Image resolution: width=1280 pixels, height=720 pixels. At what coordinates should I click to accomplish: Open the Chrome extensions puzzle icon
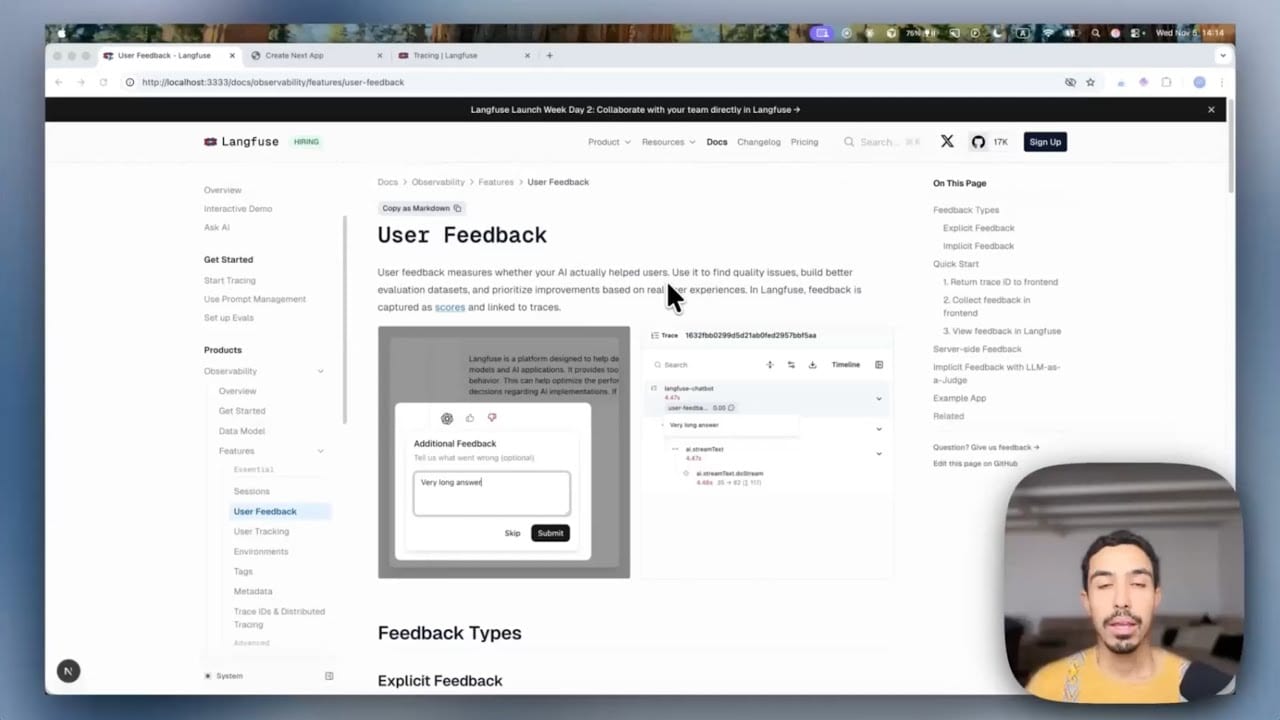1166,82
